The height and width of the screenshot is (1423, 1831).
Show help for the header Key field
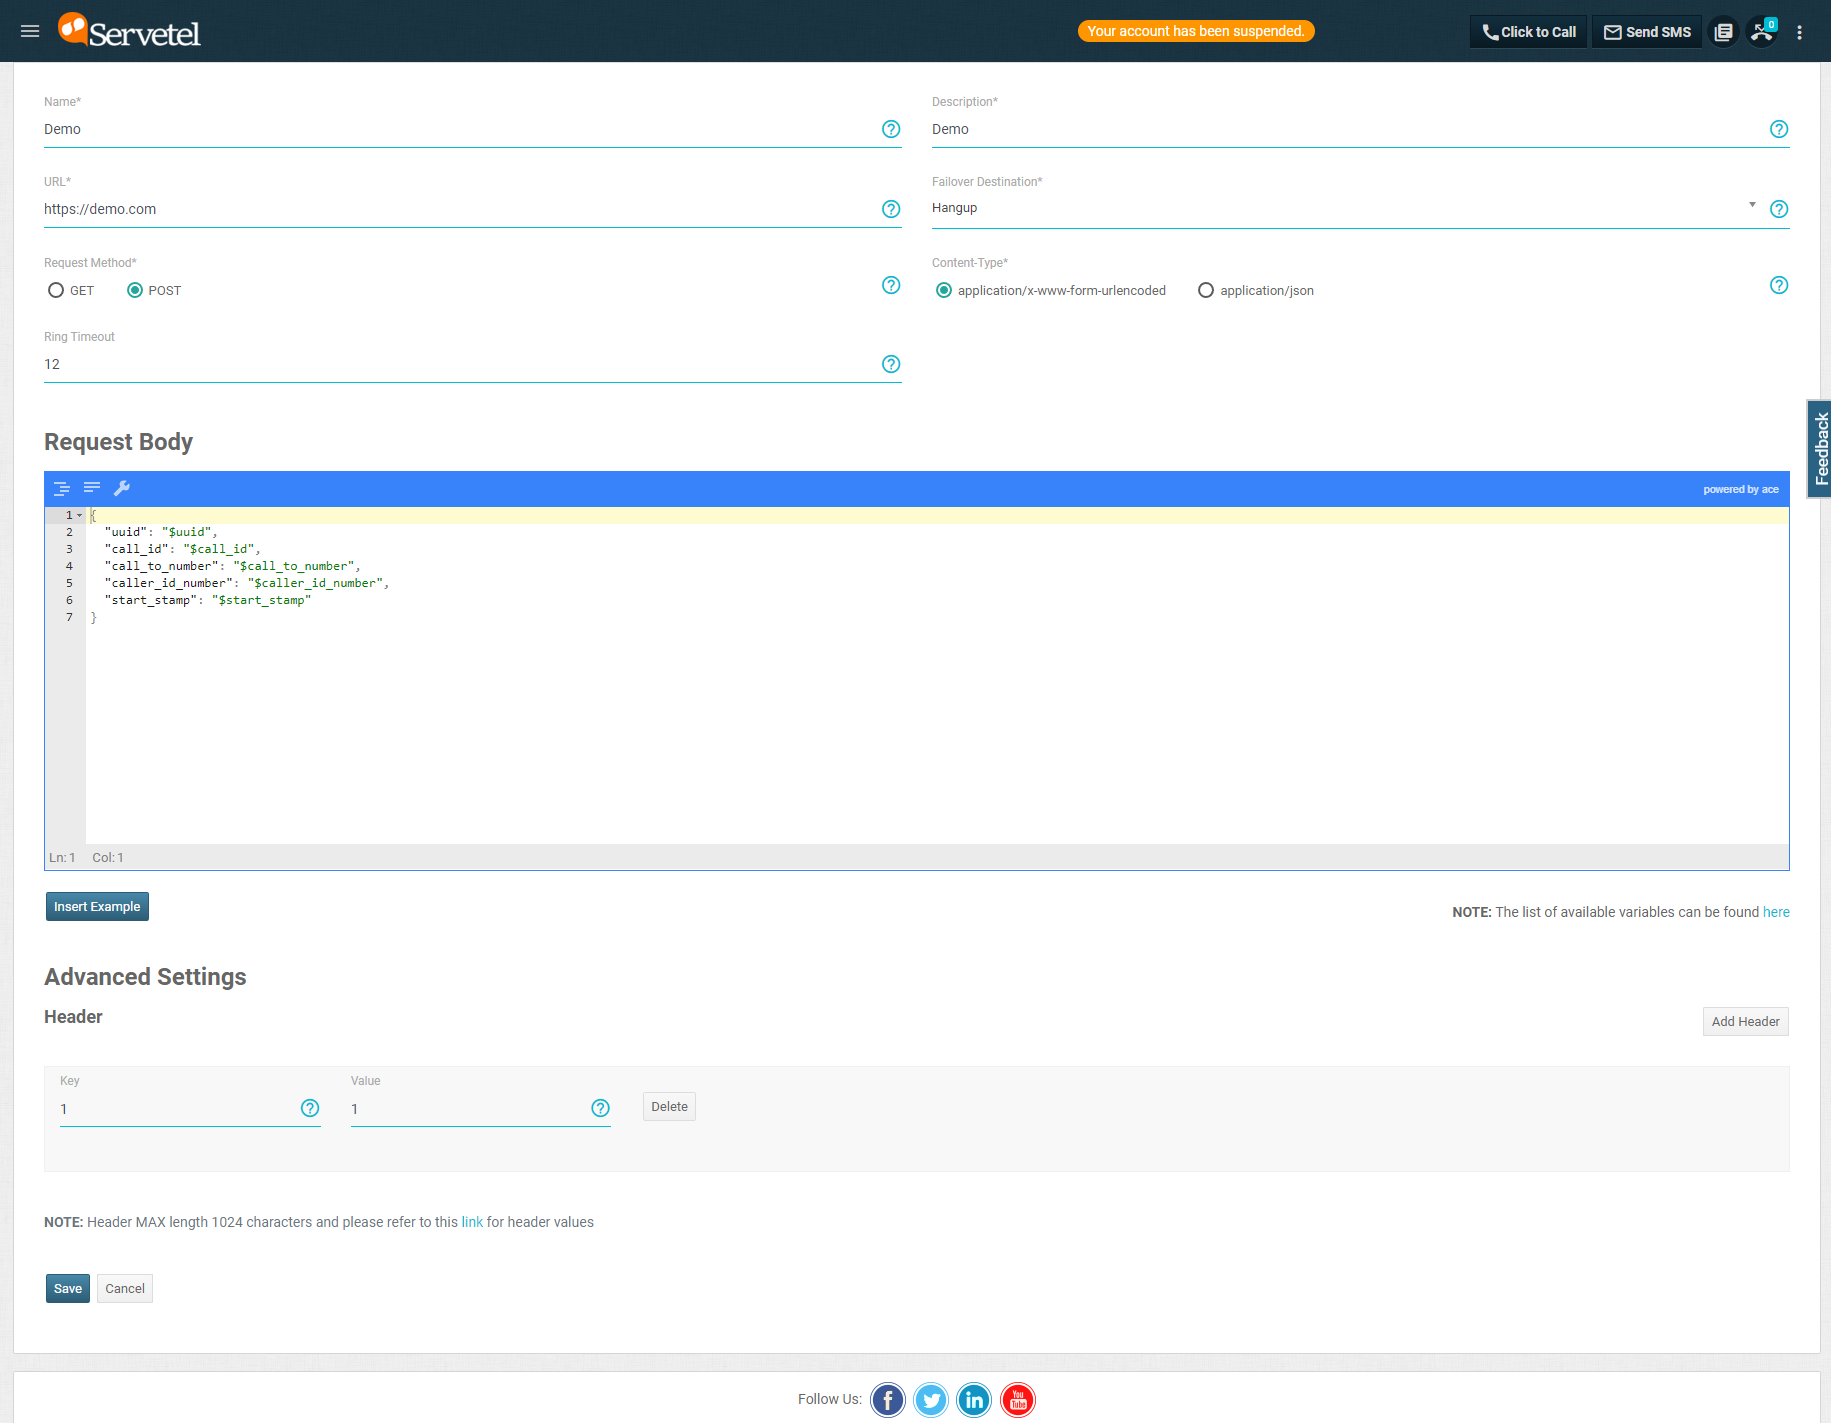pyautogui.click(x=310, y=1108)
